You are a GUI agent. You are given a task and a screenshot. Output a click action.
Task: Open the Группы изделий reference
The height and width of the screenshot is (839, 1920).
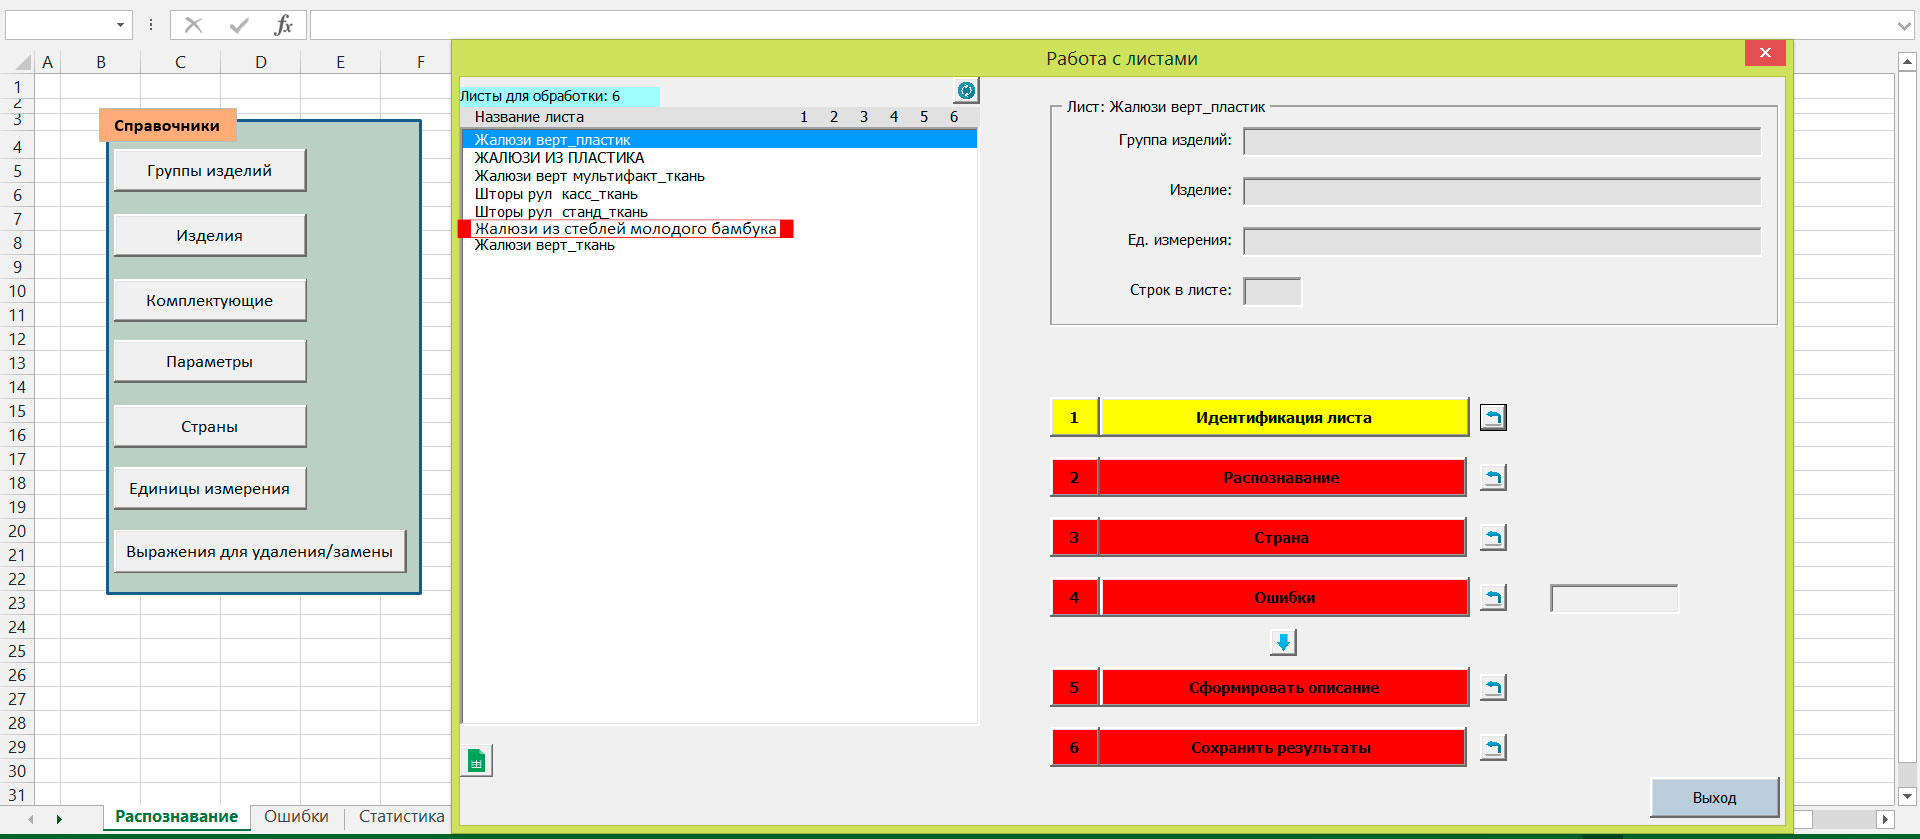210,171
